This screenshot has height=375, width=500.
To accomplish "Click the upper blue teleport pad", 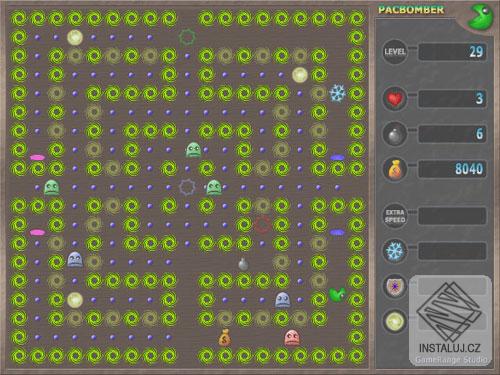I will pos(337,157).
